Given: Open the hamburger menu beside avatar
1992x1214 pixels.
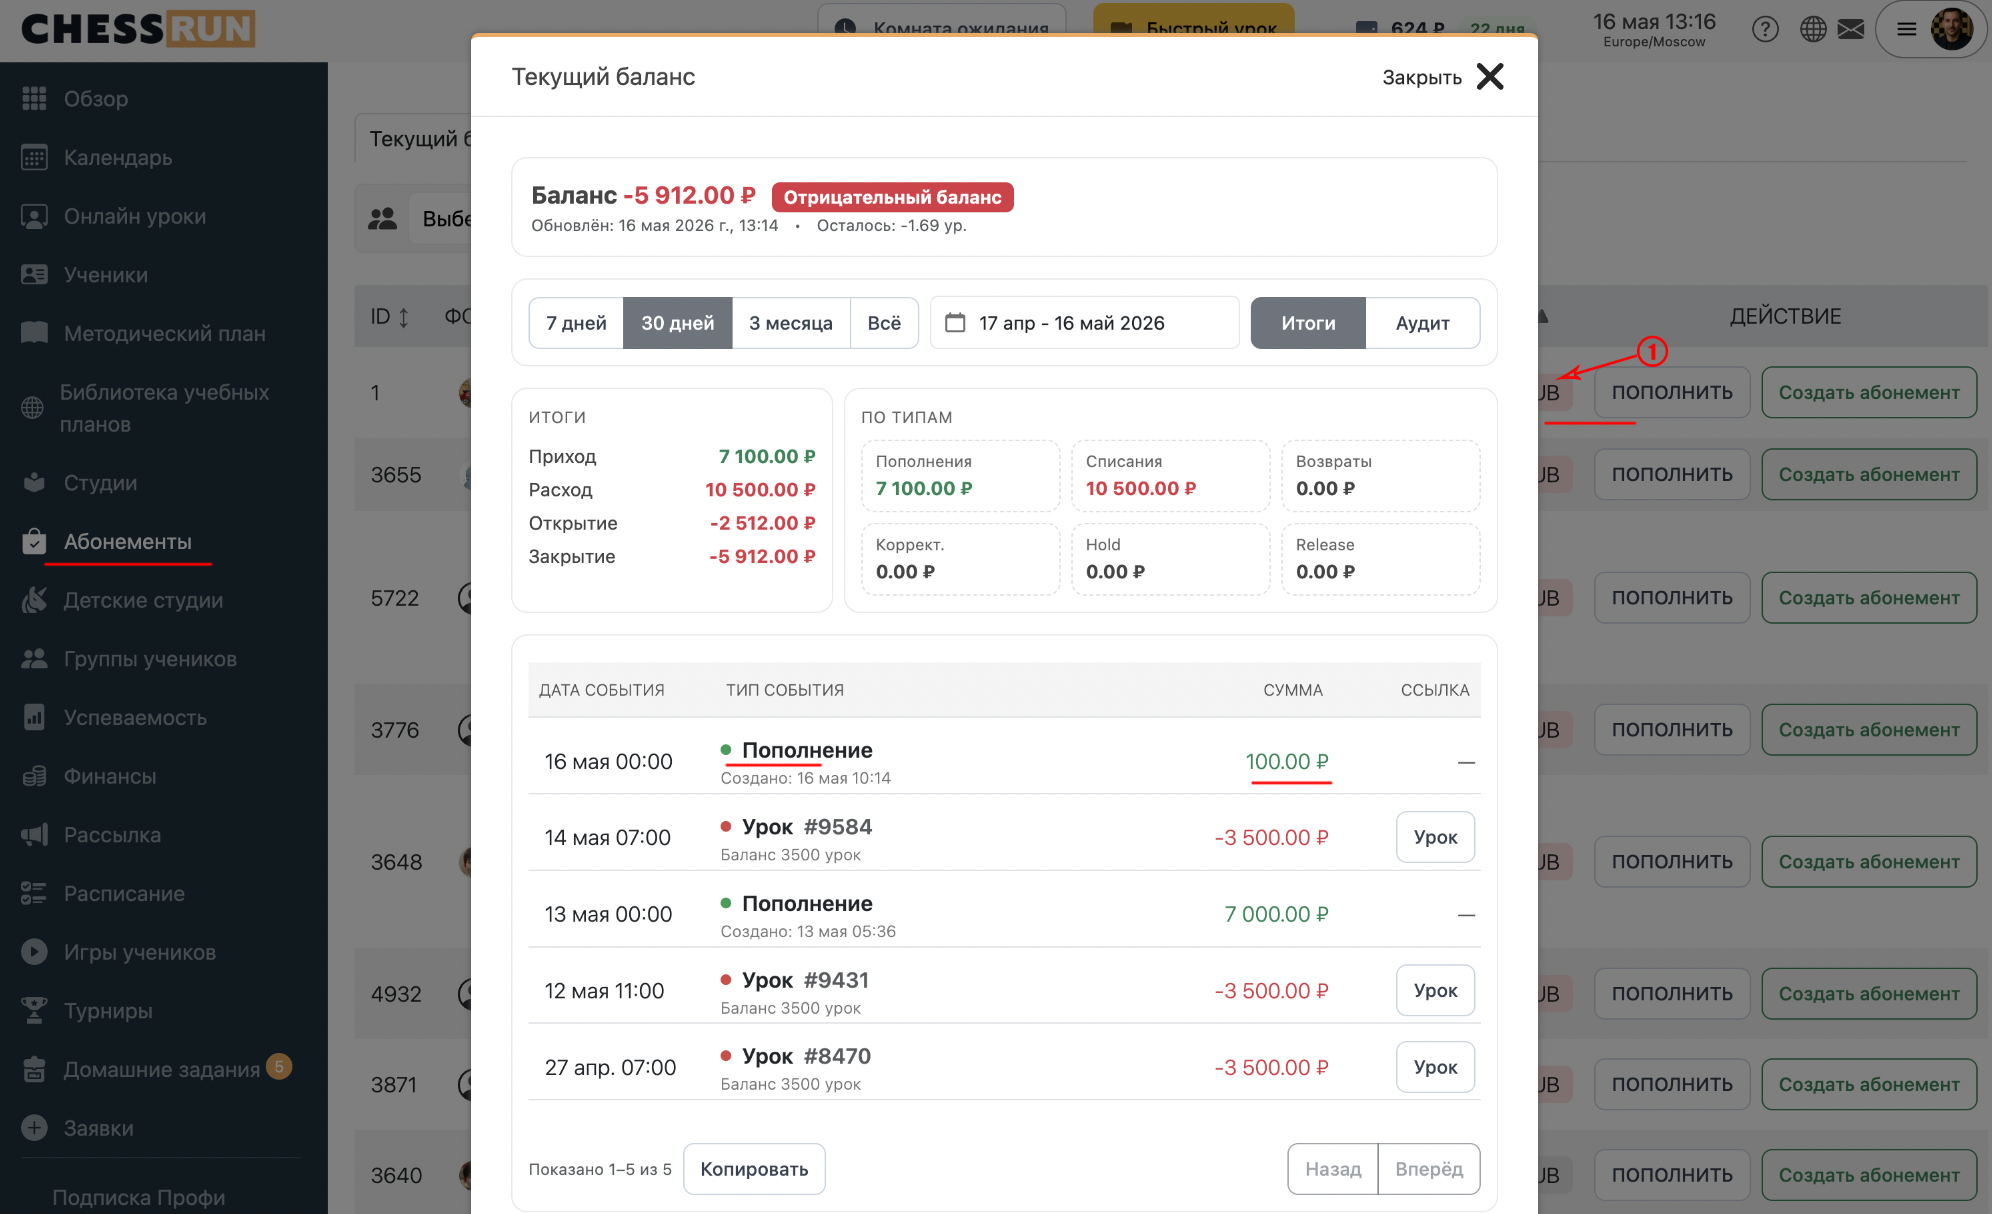Looking at the screenshot, I should 1907,29.
